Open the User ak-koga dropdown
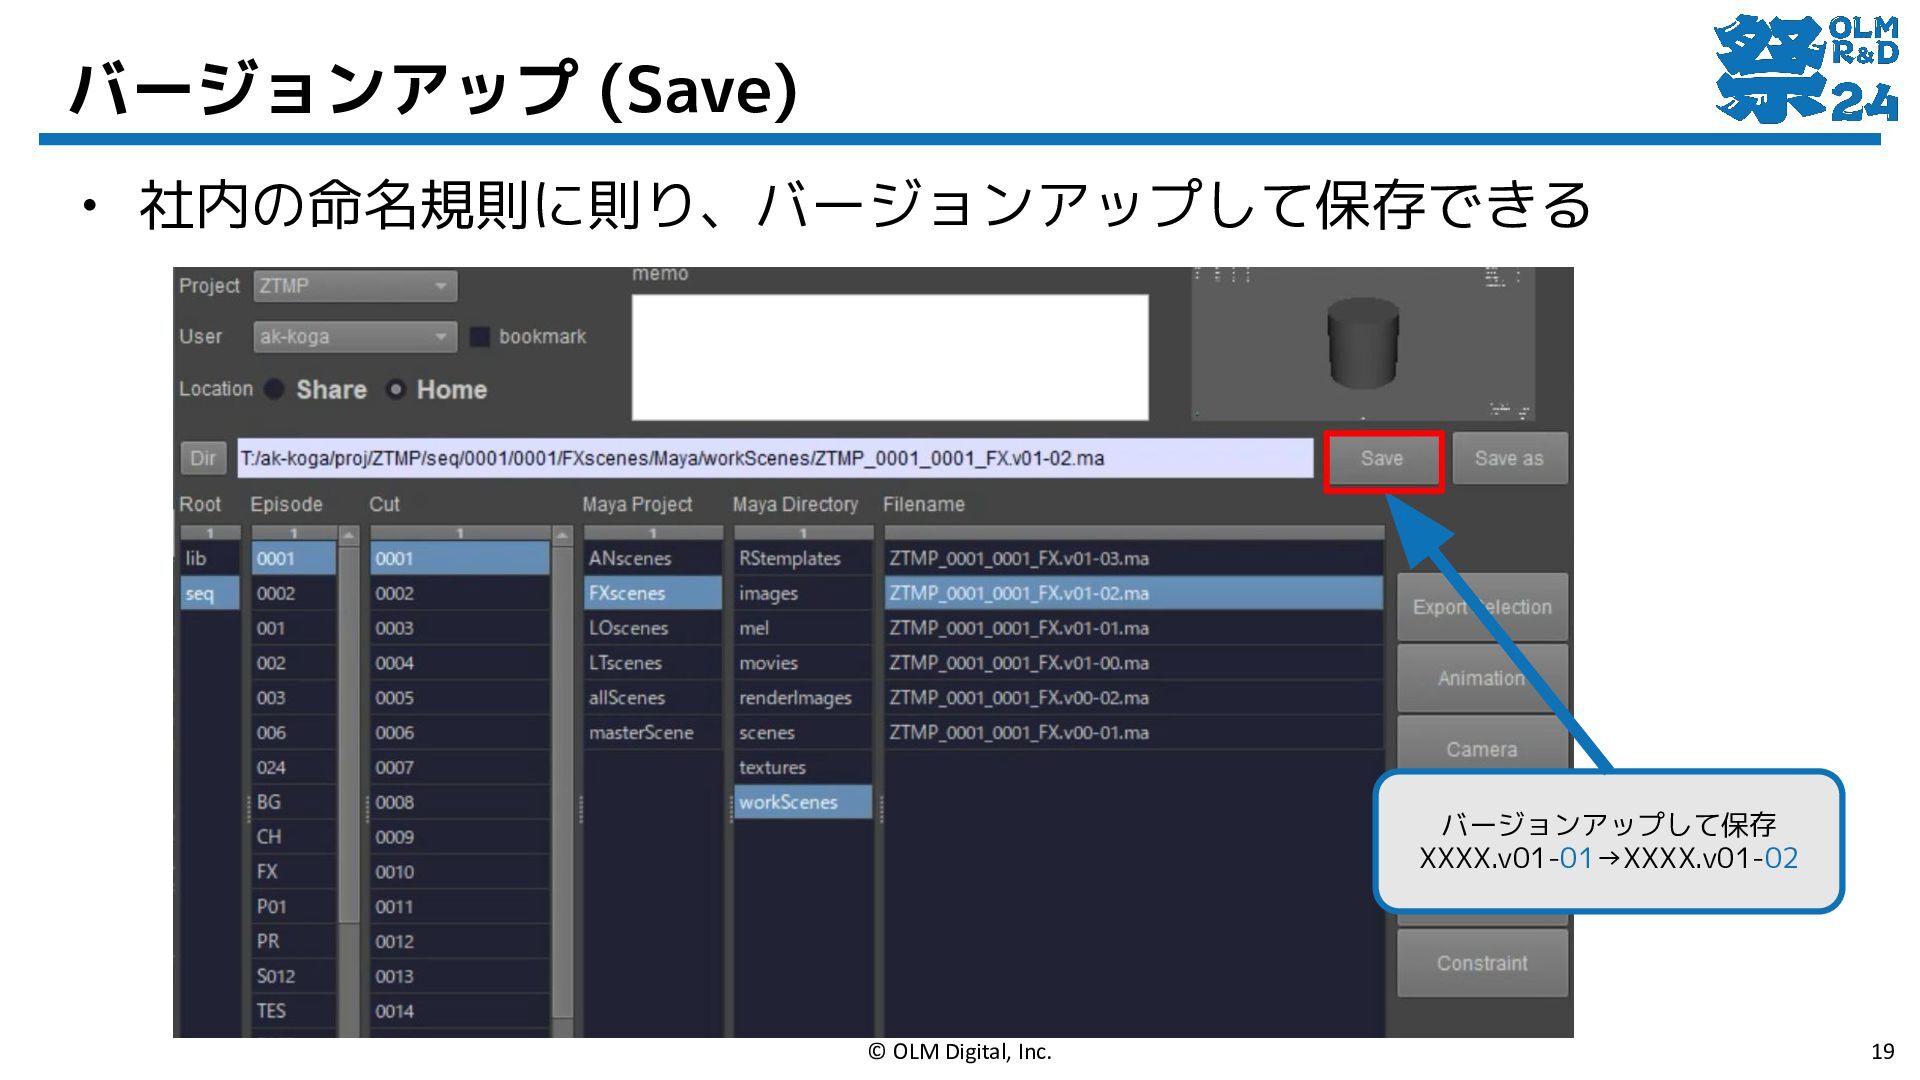The width and height of the screenshot is (1920, 1080). click(355, 337)
